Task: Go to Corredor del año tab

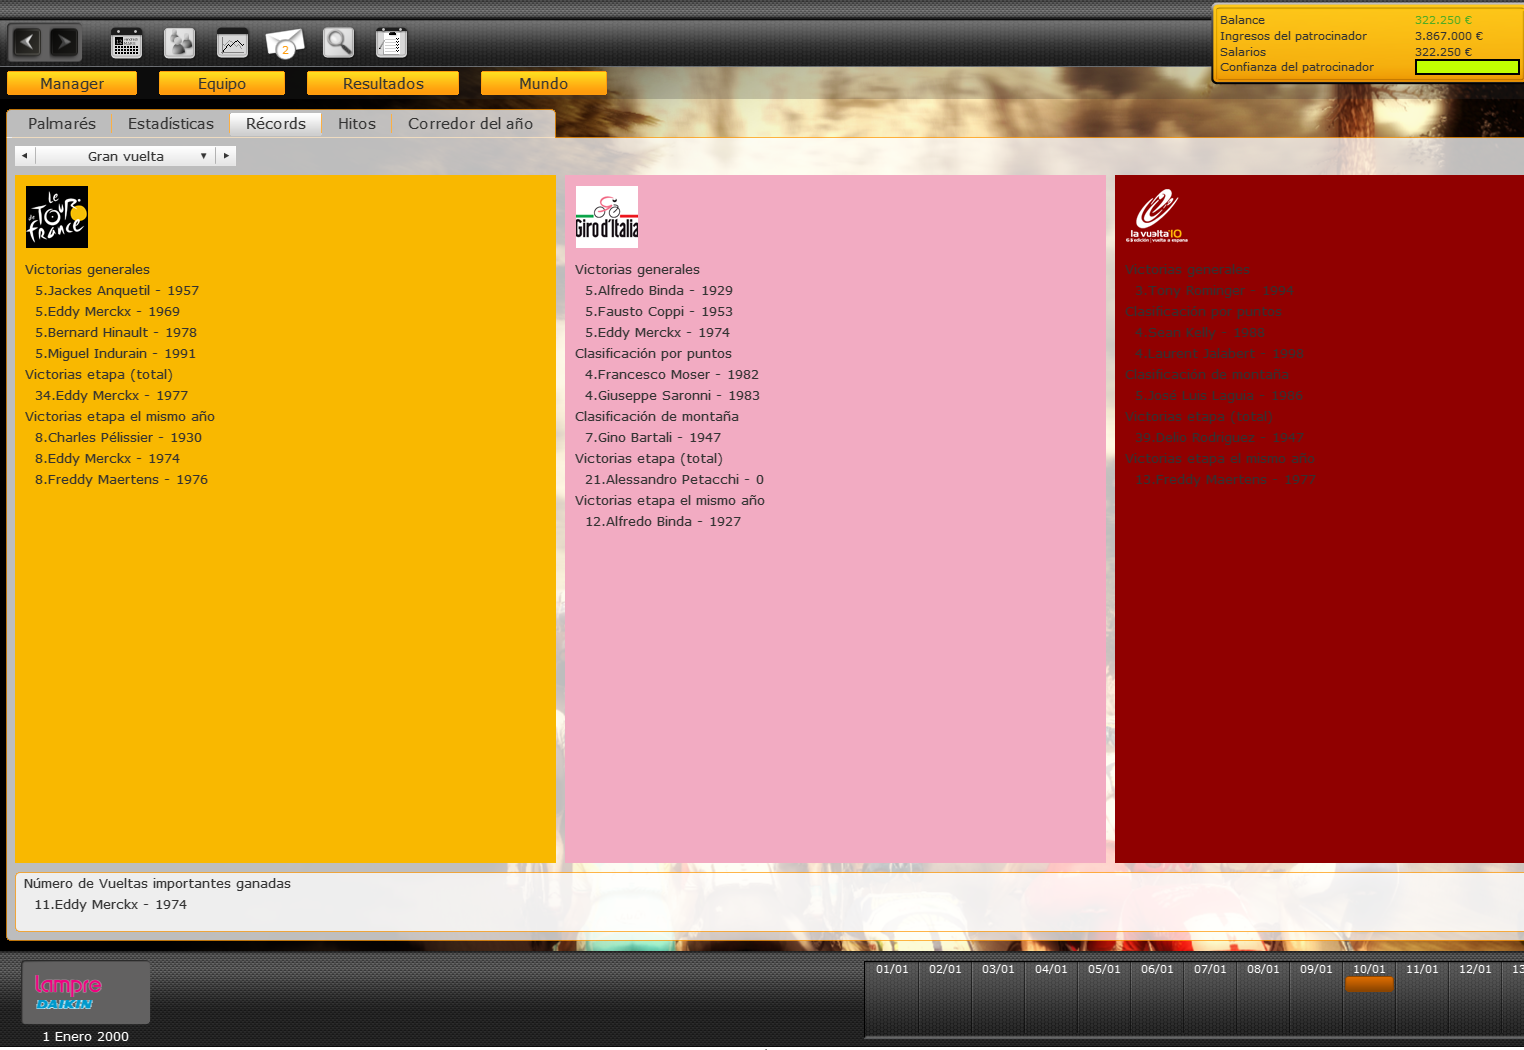Action: (470, 124)
